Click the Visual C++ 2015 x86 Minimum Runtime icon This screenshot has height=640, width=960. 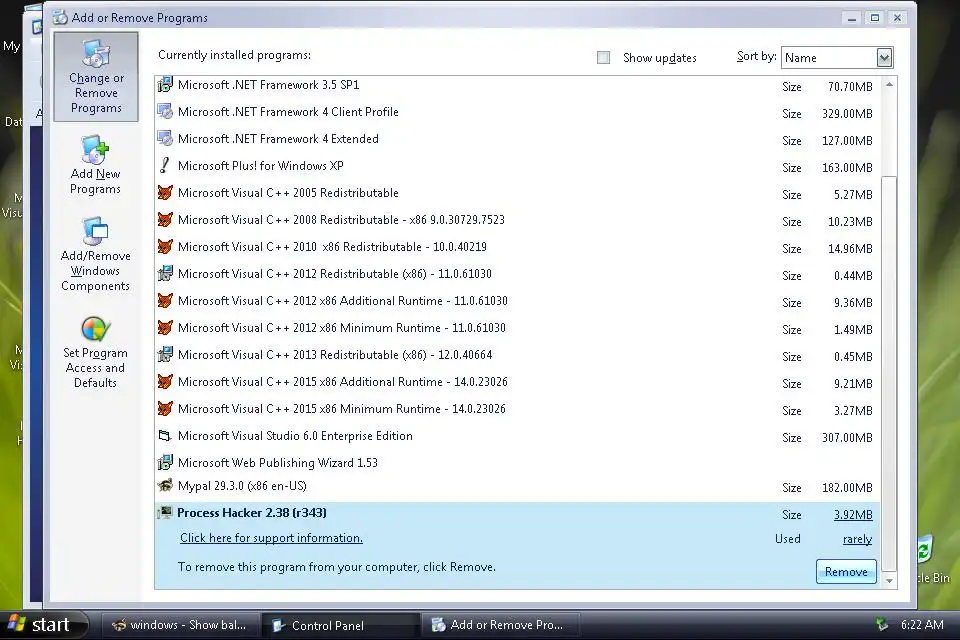pyautogui.click(x=165, y=408)
